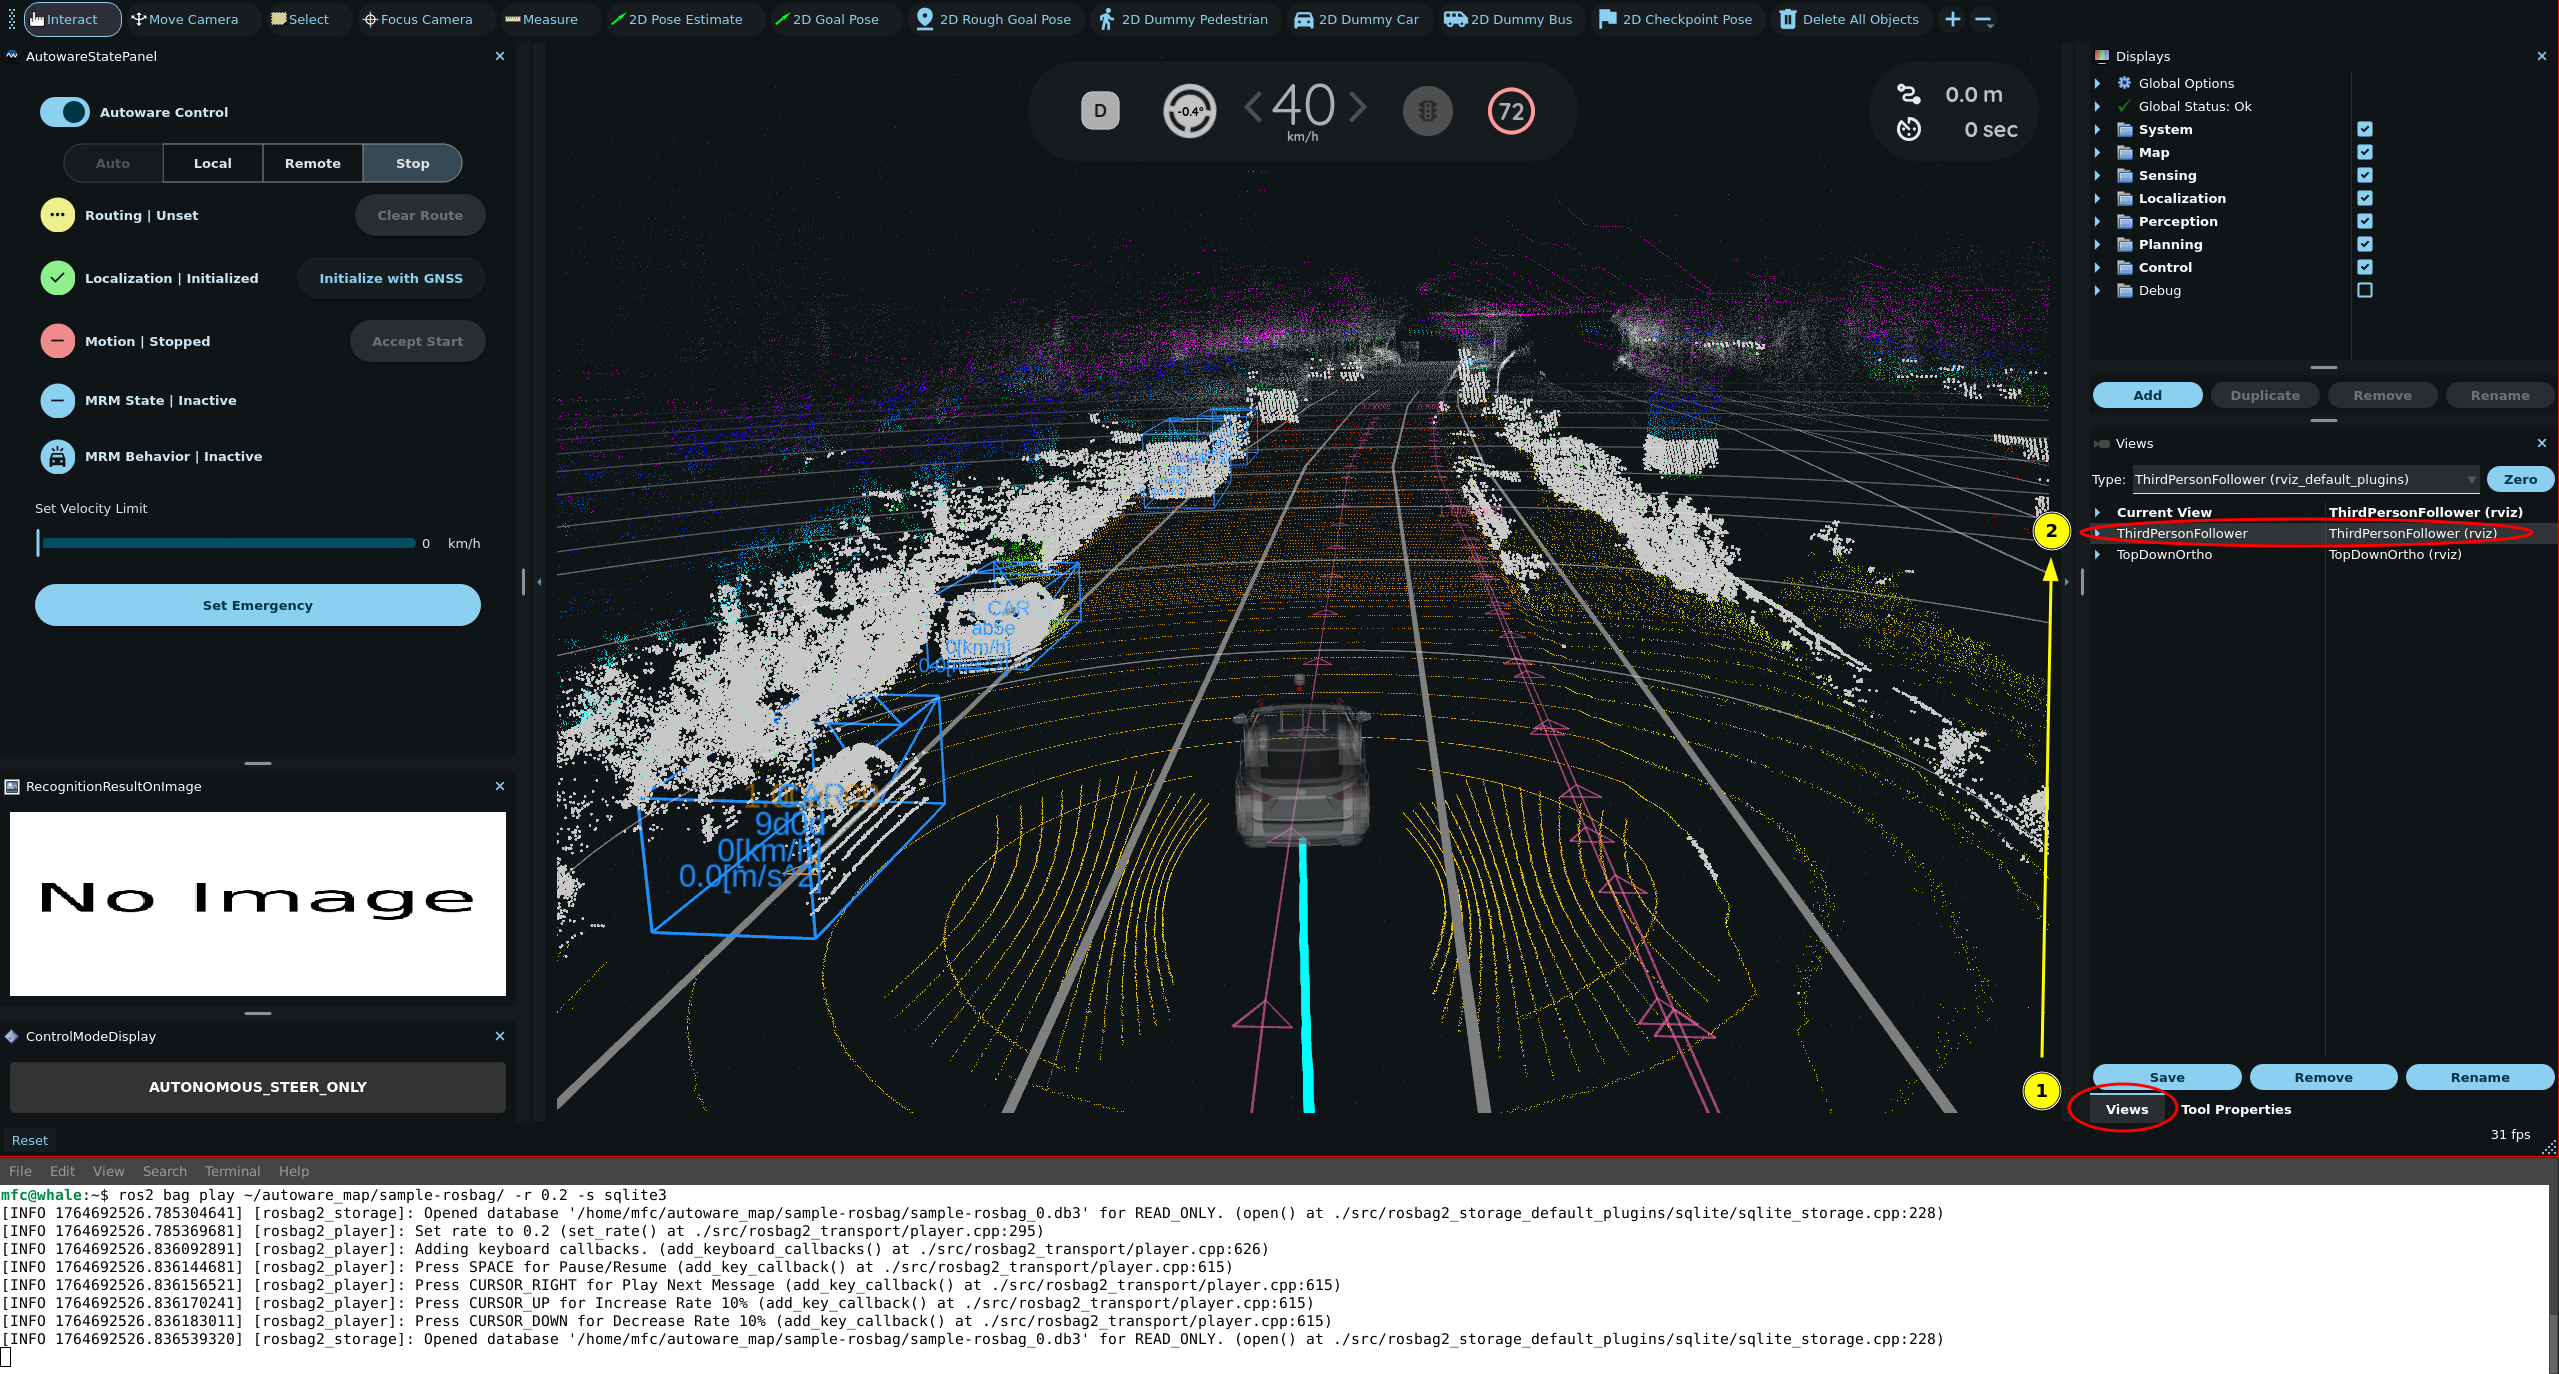Image resolution: width=2559 pixels, height=1374 pixels.
Task: Select the Measure ruler tool
Action: [x=541, y=19]
